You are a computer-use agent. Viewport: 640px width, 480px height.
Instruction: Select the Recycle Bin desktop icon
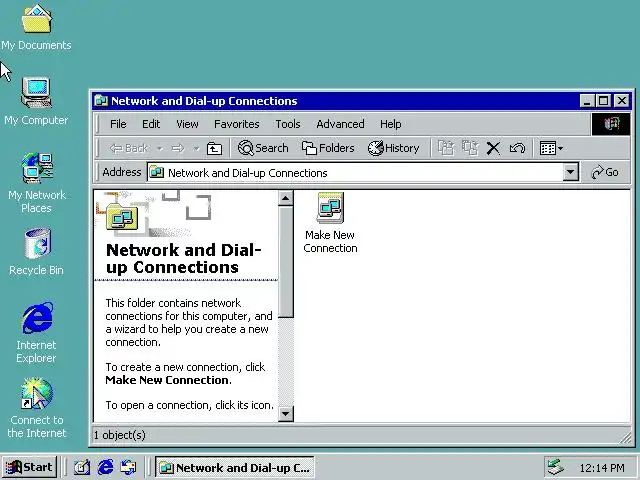point(36,252)
